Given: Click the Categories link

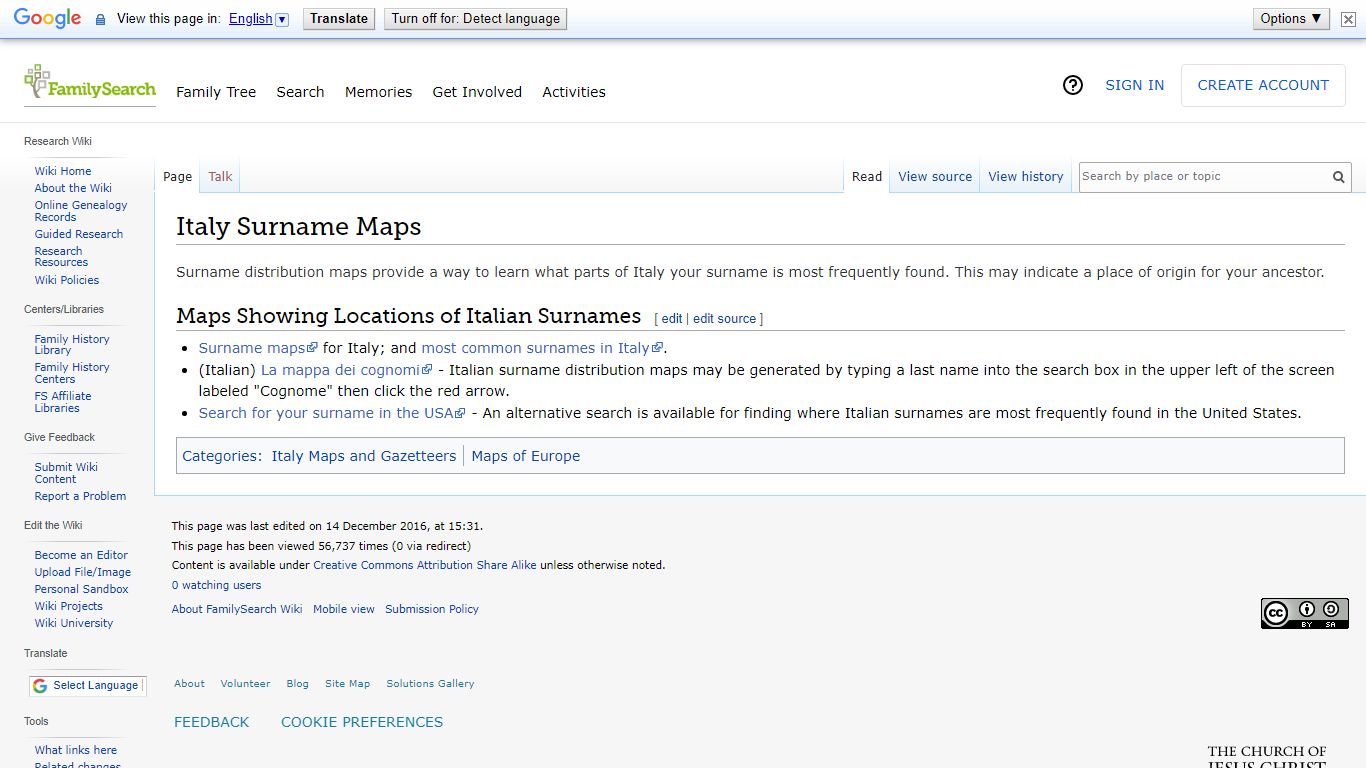Looking at the screenshot, I should point(220,456).
